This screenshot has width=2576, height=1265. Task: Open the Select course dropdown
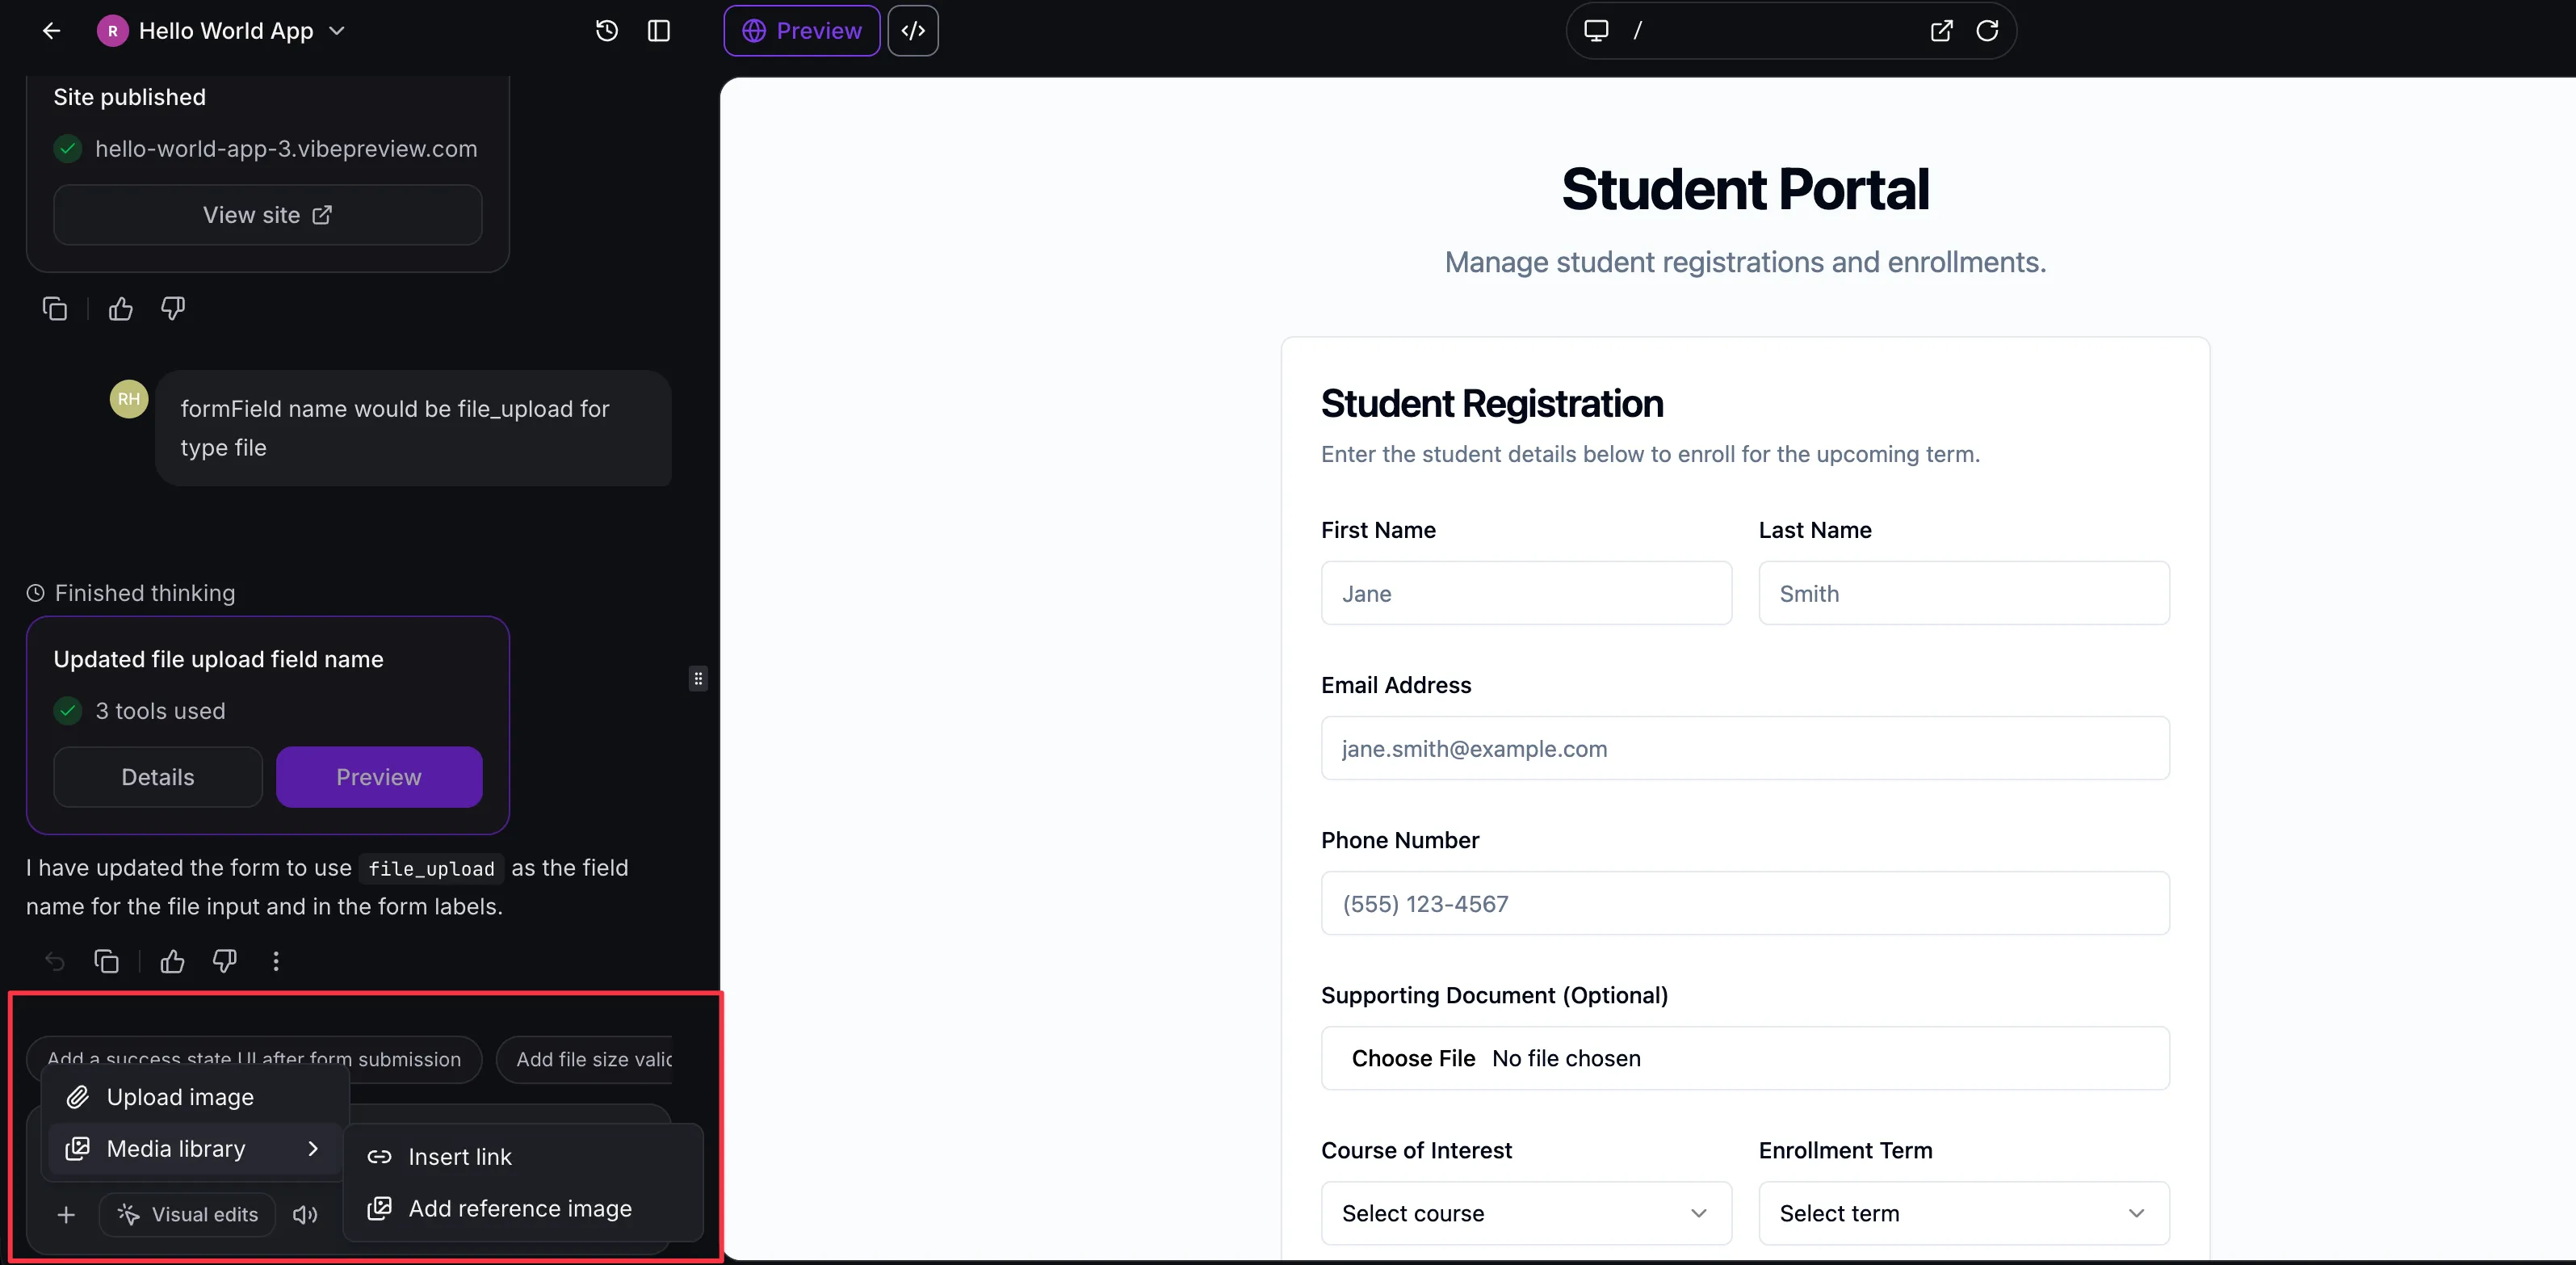pos(1526,1213)
